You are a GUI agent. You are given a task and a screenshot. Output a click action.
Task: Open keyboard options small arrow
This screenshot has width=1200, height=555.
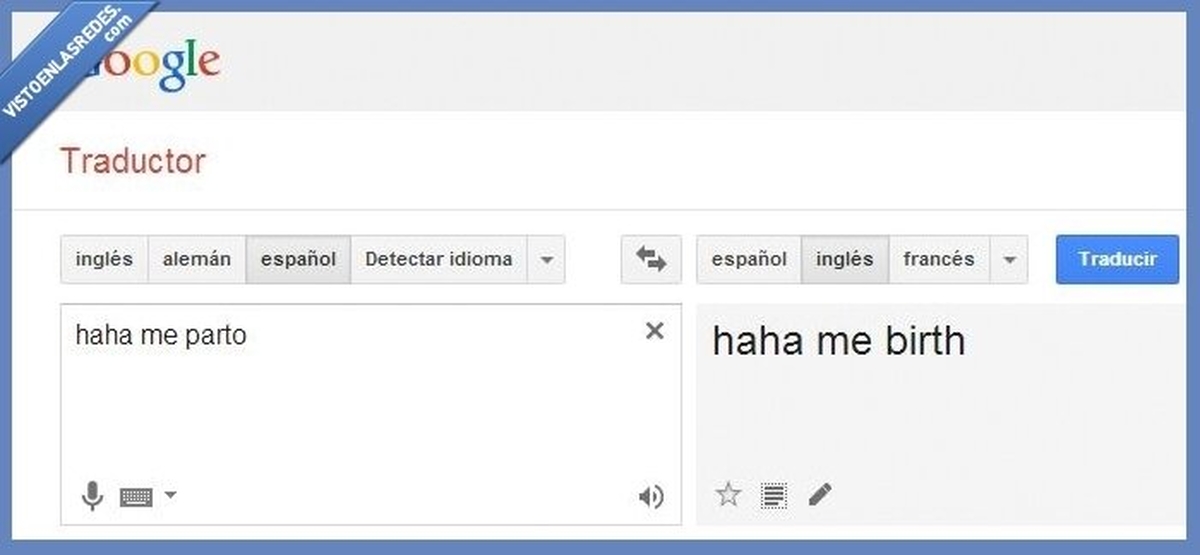[169, 494]
